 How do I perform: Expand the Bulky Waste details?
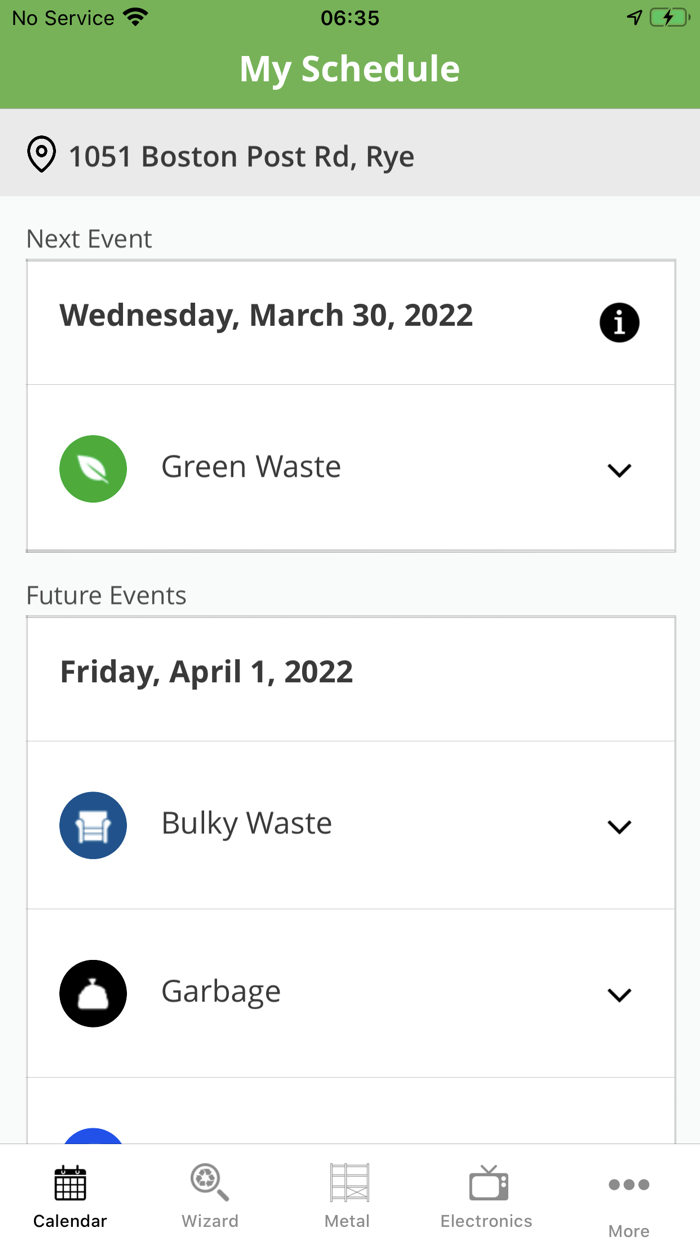pyautogui.click(x=619, y=826)
